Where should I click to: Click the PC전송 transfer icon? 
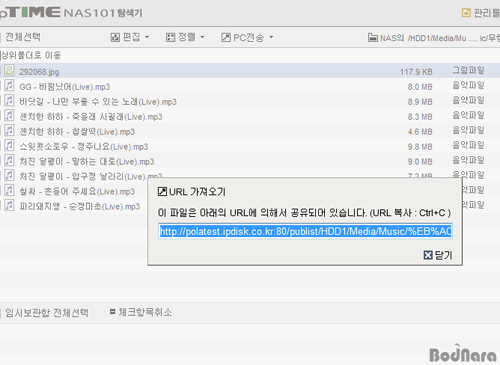pos(226,37)
